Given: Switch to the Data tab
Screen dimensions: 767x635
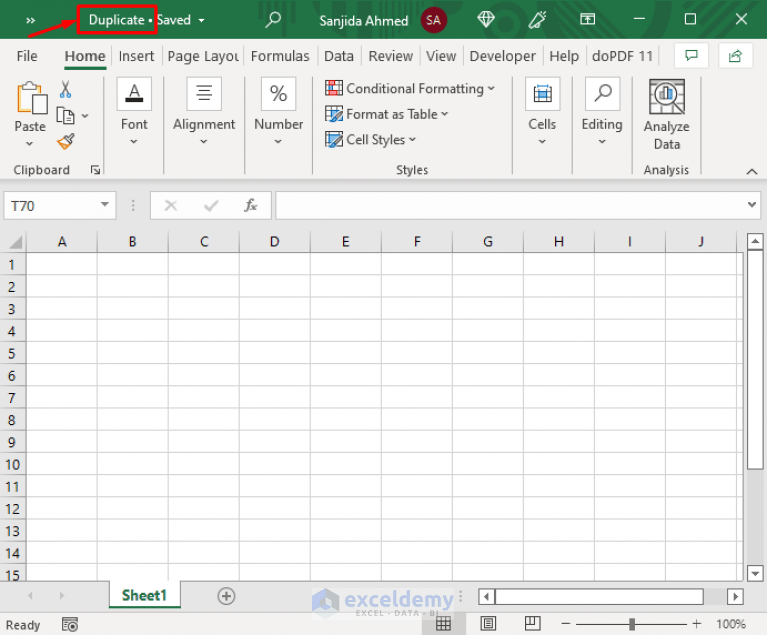Looking at the screenshot, I should pyautogui.click(x=338, y=56).
